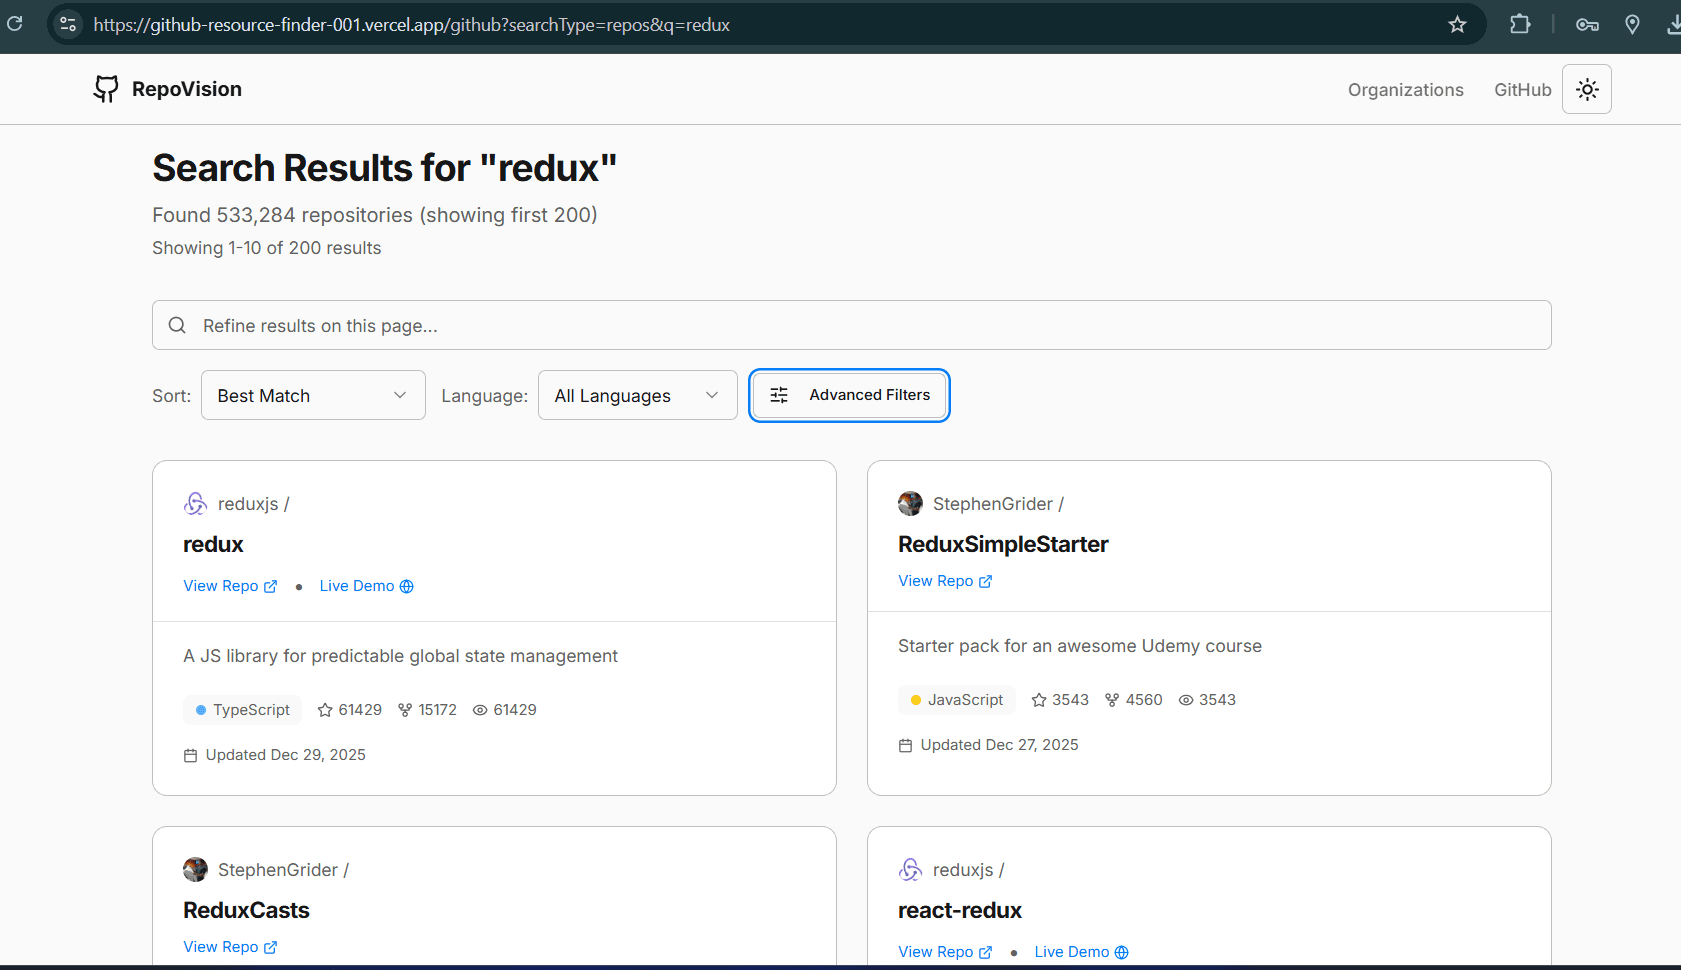This screenshot has height=970, width=1681.
Task: Click the react-redux repository title
Action: point(960,910)
